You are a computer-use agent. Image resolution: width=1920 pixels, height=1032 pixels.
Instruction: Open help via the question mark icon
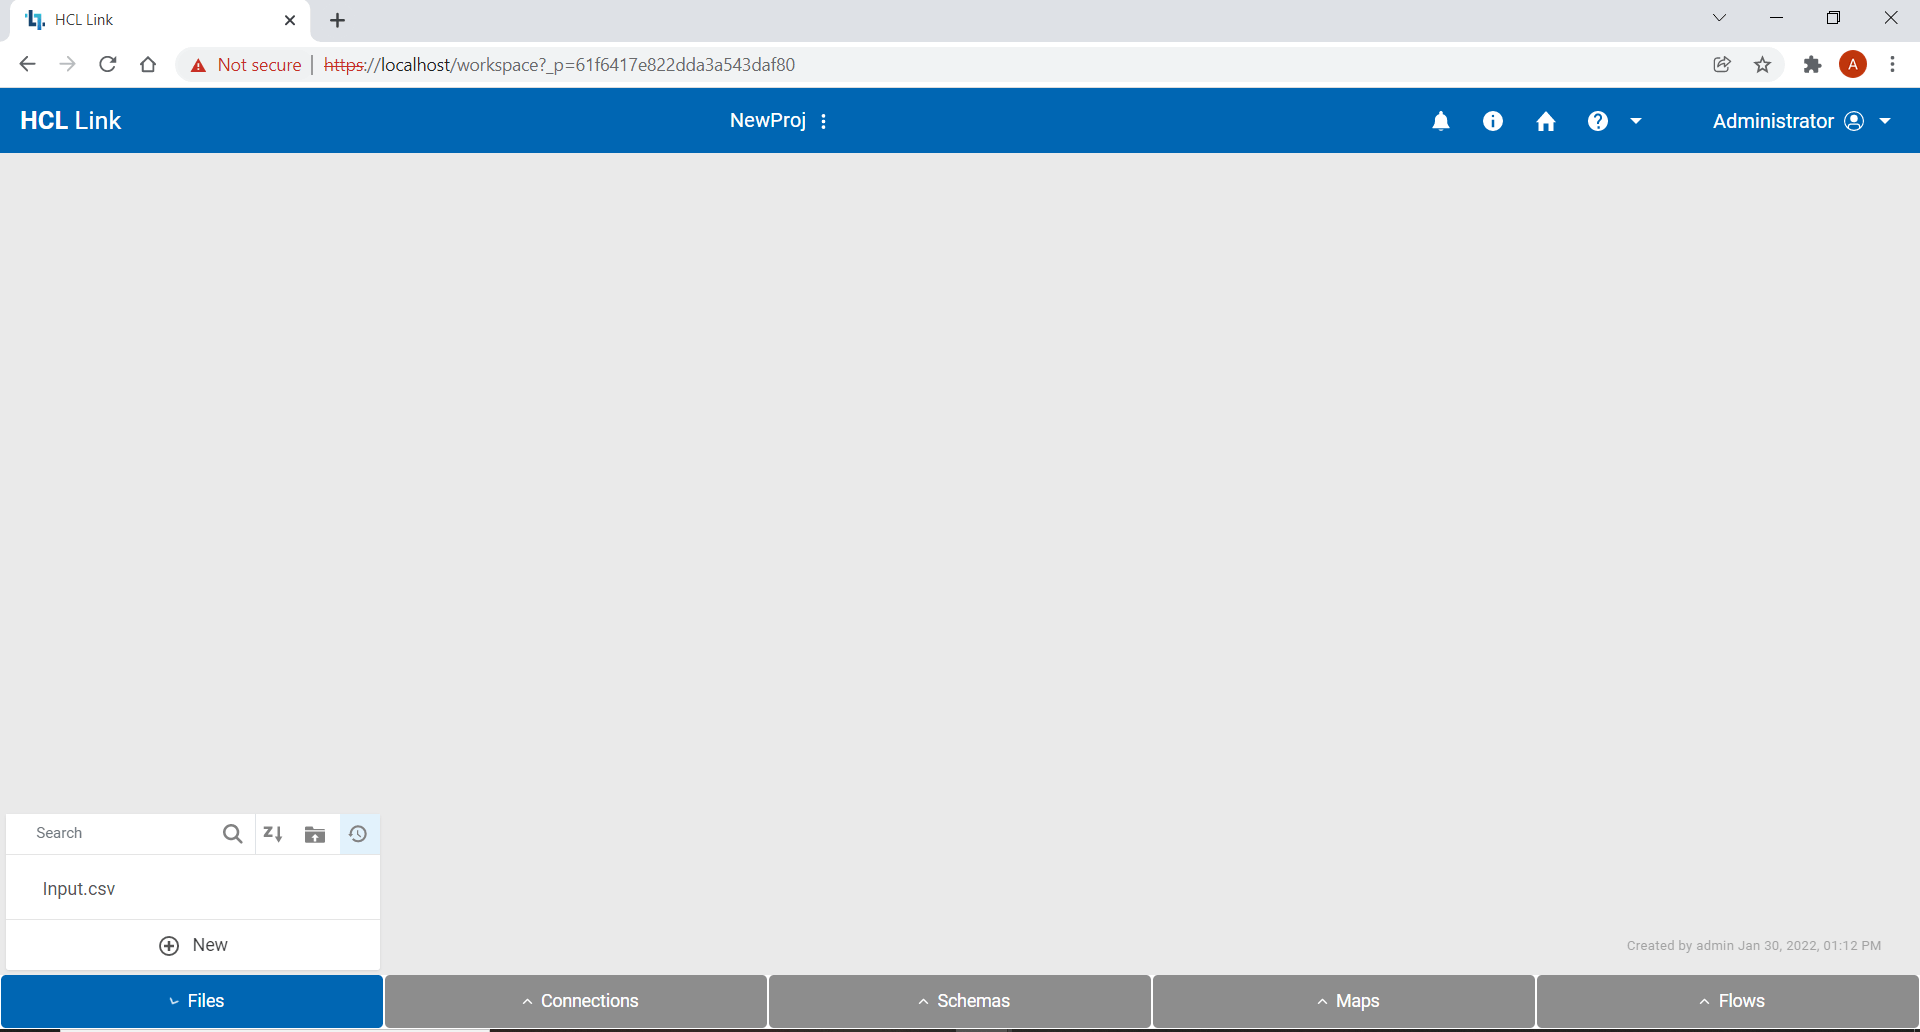pyautogui.click(x=1597, y=120)
